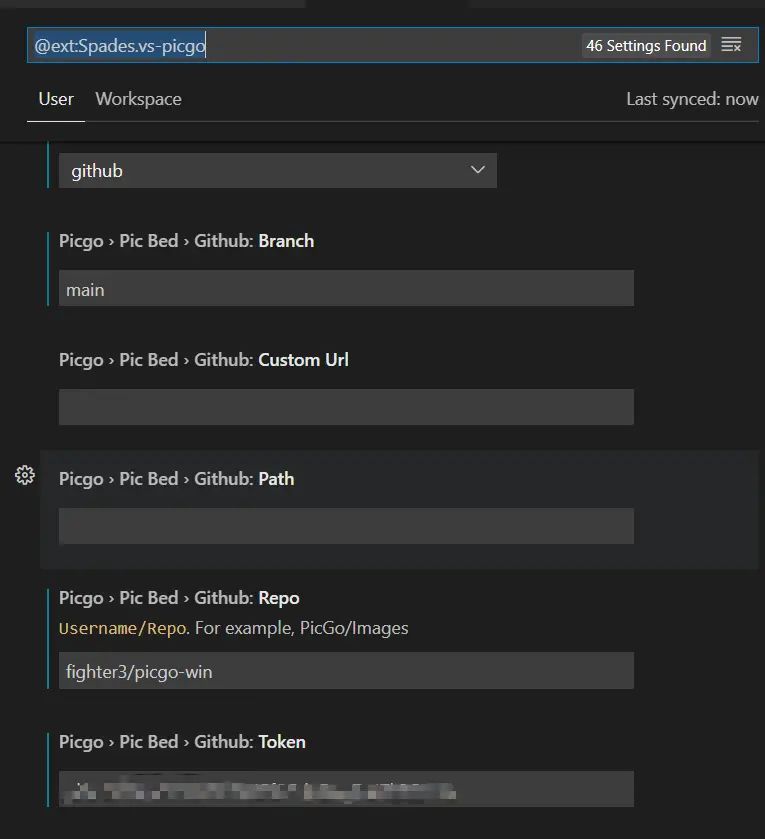Click the empty Github Path input field
Screen dimensions: 765x839
(x=346, y=526)
